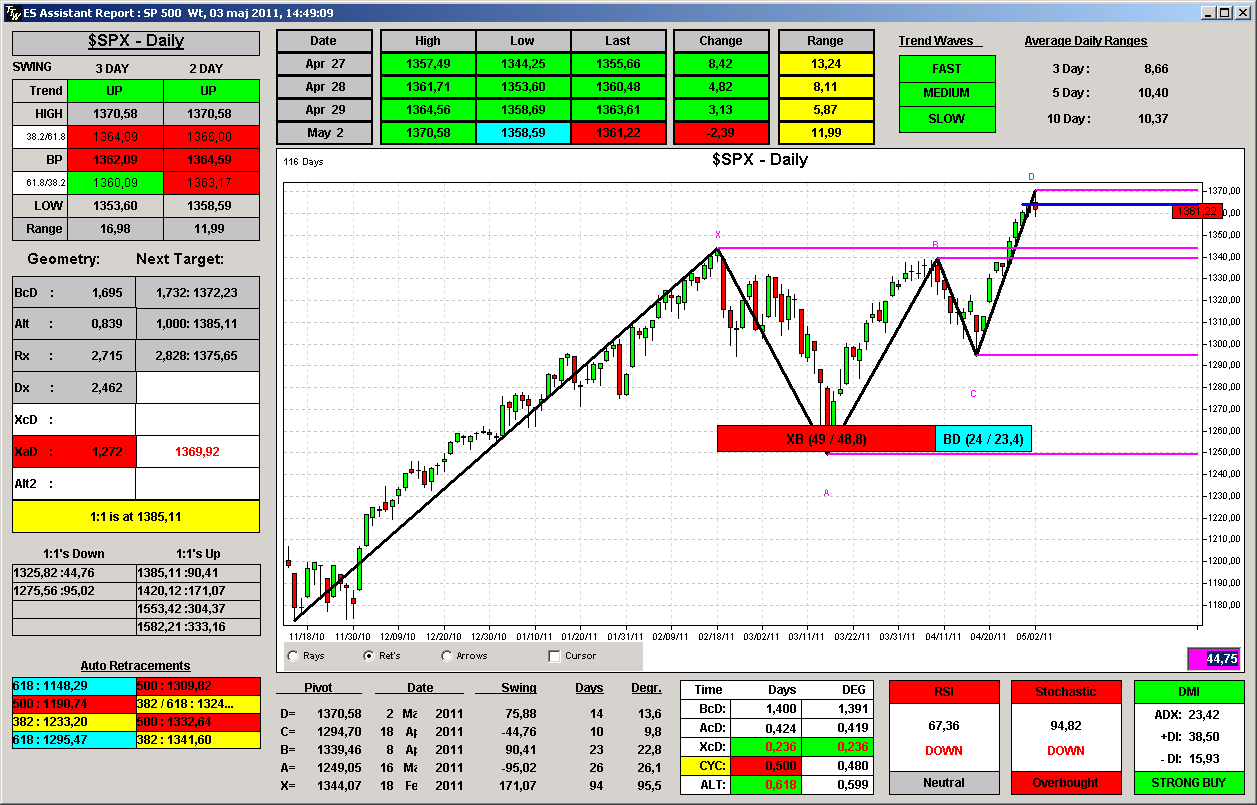
Task: Click the cyan BD (24 / 23,4) chart label
Action: coord(983,438)
